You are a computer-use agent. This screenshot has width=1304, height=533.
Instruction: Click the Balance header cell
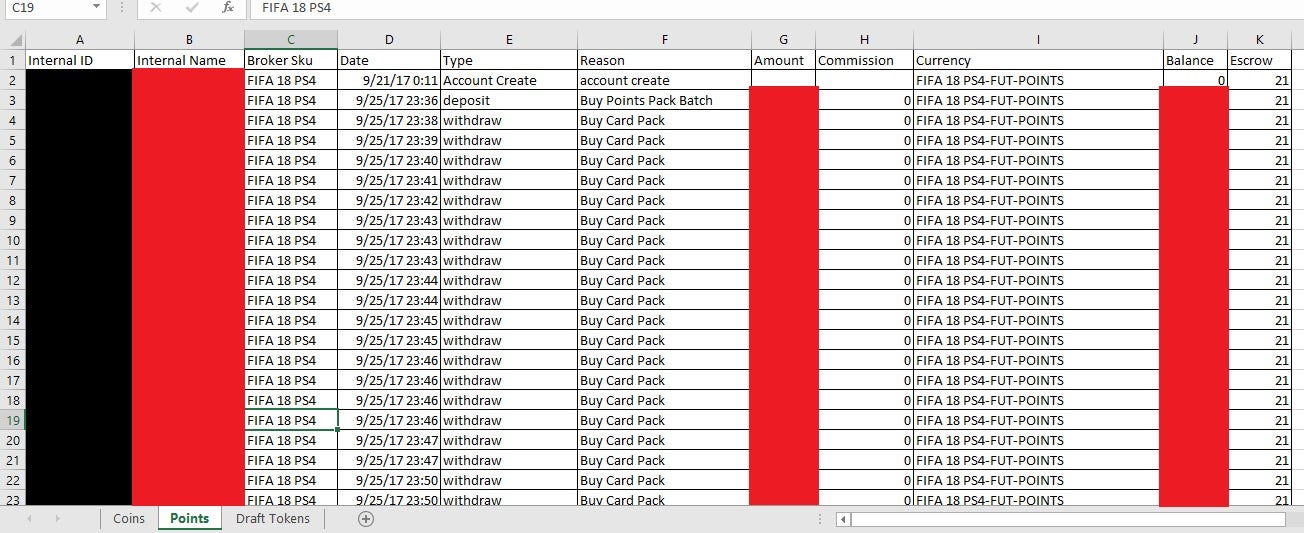point(1195,60)
